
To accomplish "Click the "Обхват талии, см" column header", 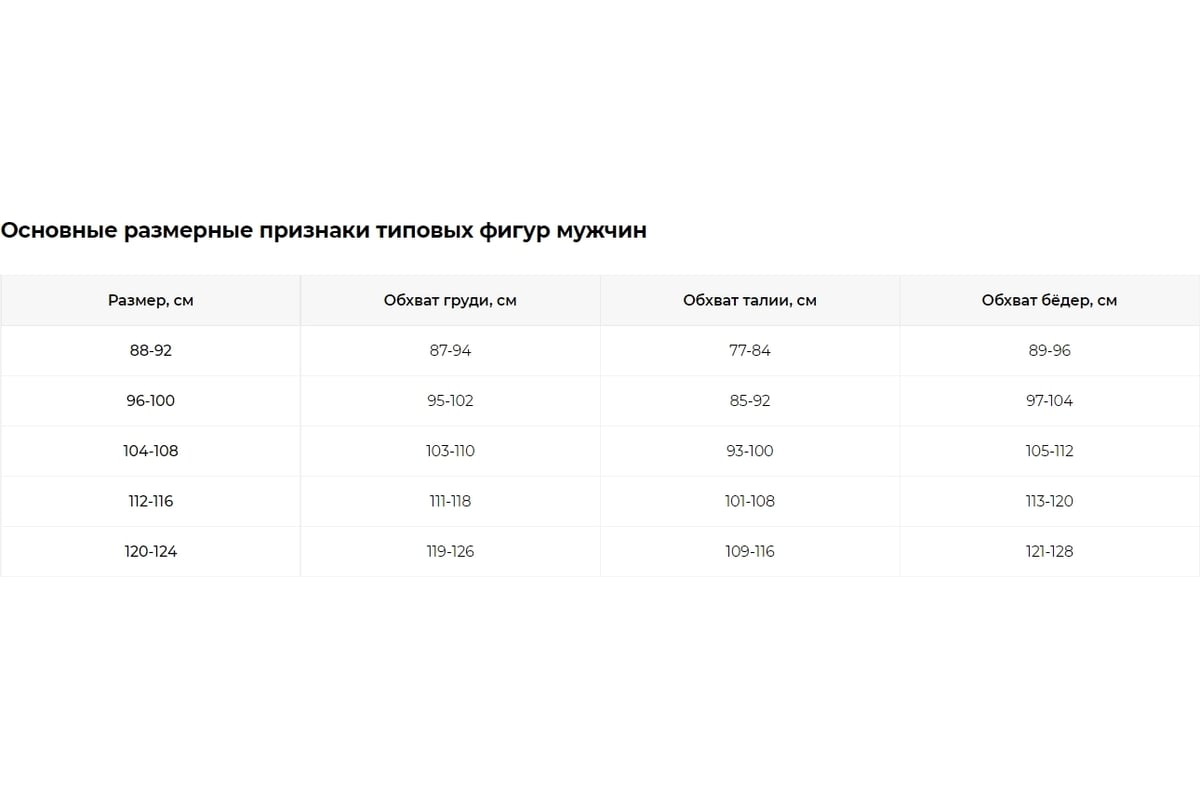I will tap(750, 300).
